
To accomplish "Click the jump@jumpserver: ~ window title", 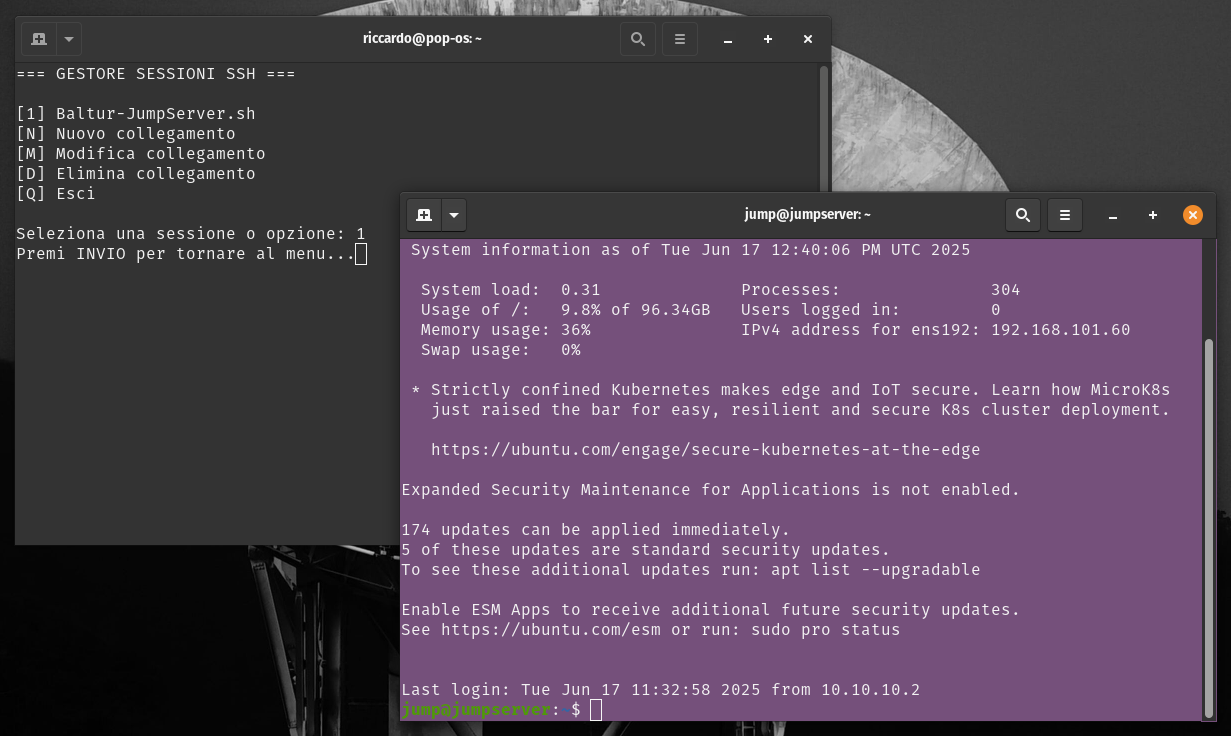I will [808, 215].
